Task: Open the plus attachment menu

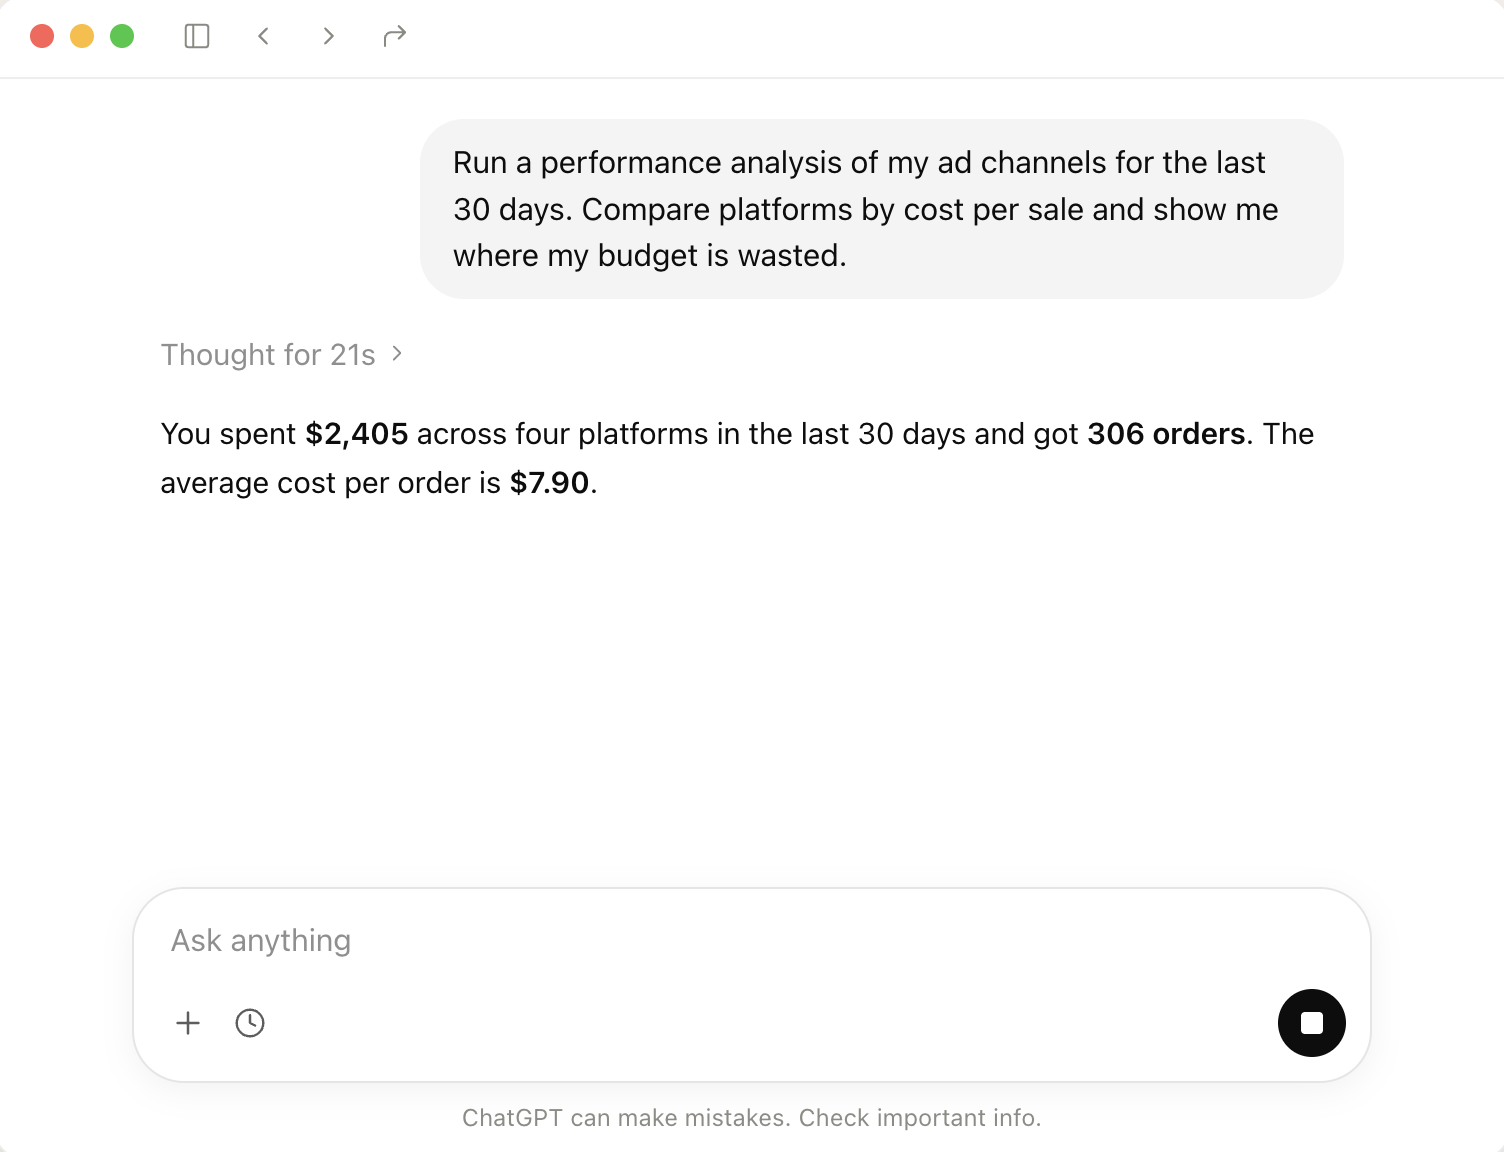Action: click(x=188, y=1023)
